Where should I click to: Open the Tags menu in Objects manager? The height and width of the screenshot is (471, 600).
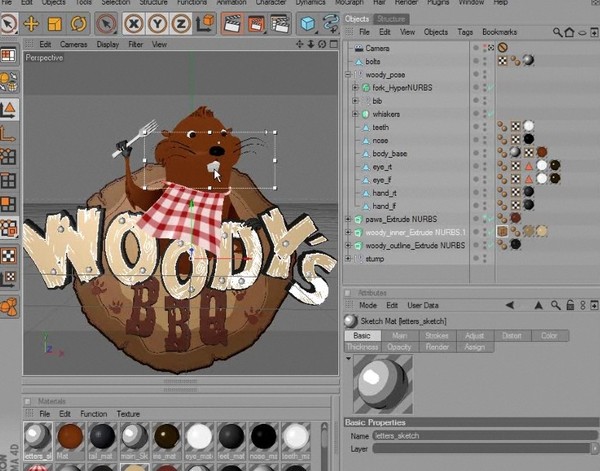coord(465,32)
